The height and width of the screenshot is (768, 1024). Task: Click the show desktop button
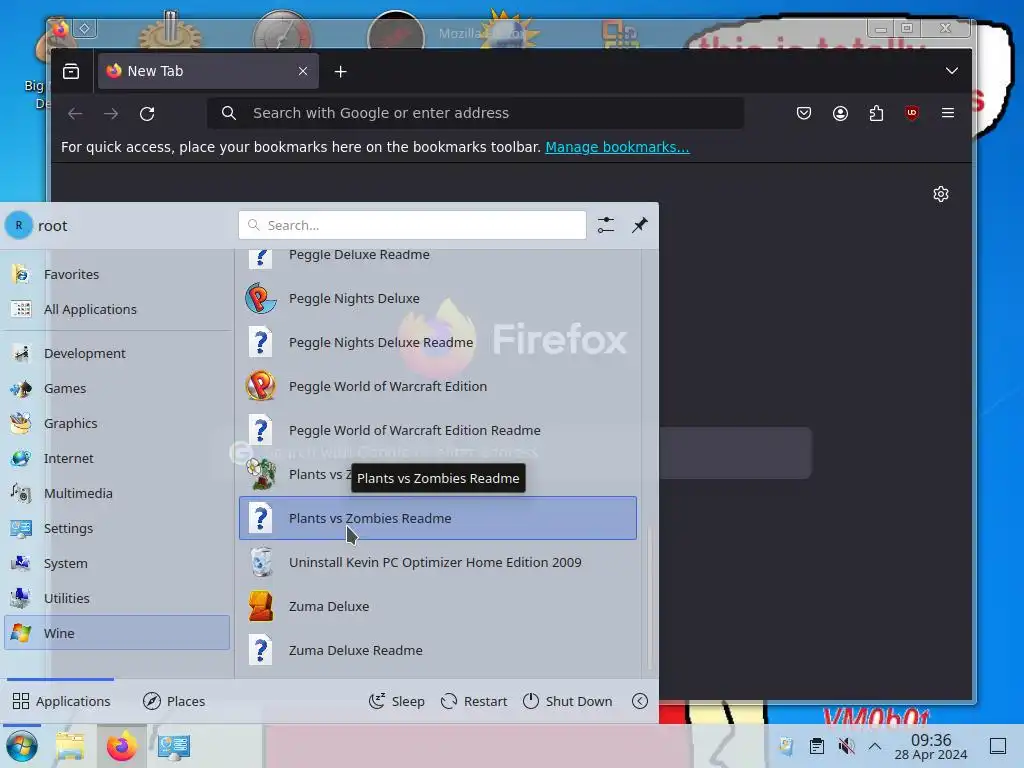tap(998, 746)
